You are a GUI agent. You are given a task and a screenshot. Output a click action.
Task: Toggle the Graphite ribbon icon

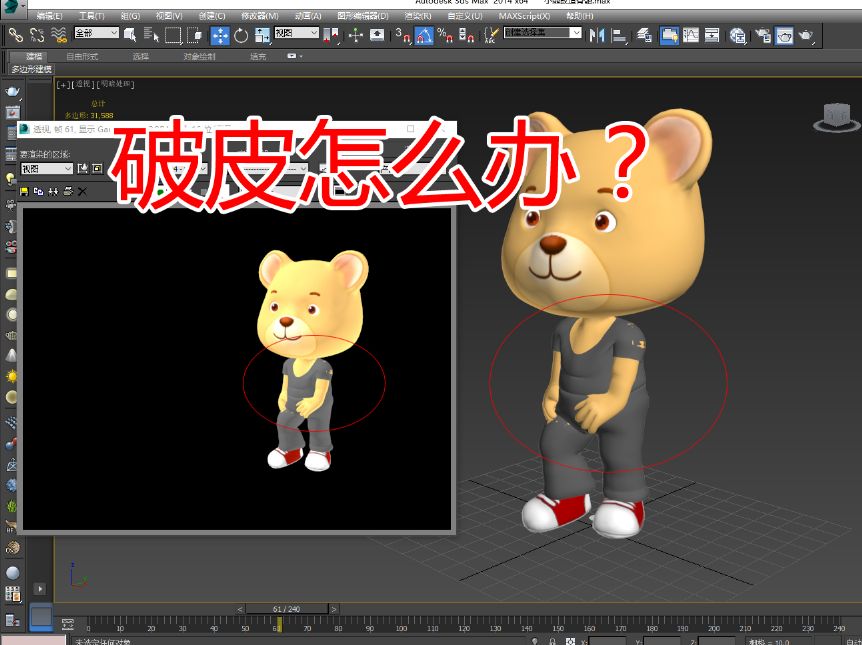pos(669,36)
